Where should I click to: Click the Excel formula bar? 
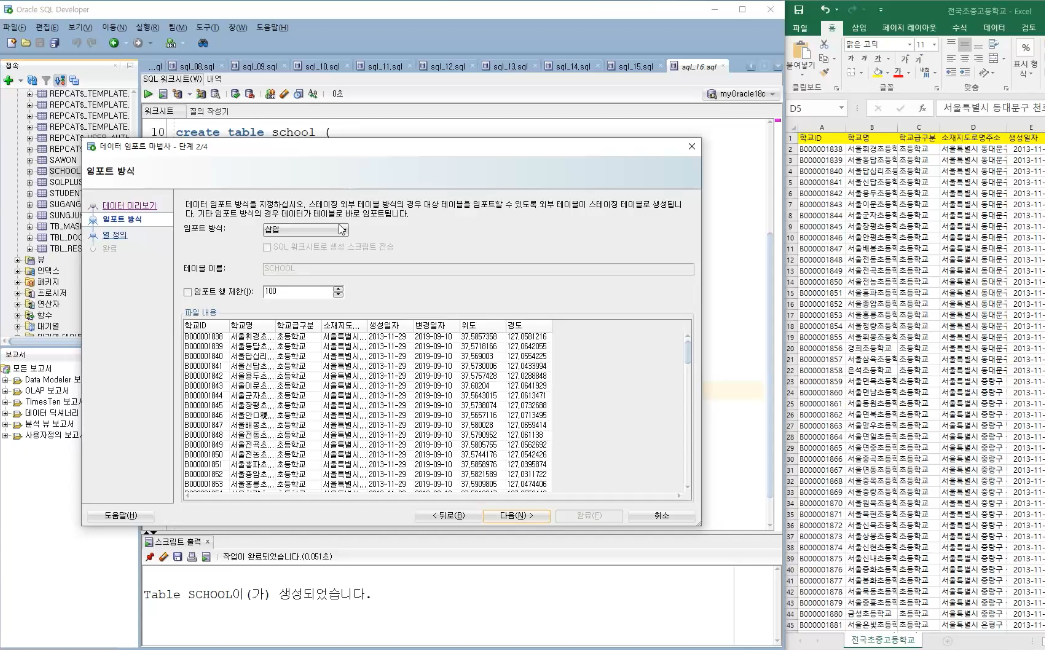pos(990,108)
